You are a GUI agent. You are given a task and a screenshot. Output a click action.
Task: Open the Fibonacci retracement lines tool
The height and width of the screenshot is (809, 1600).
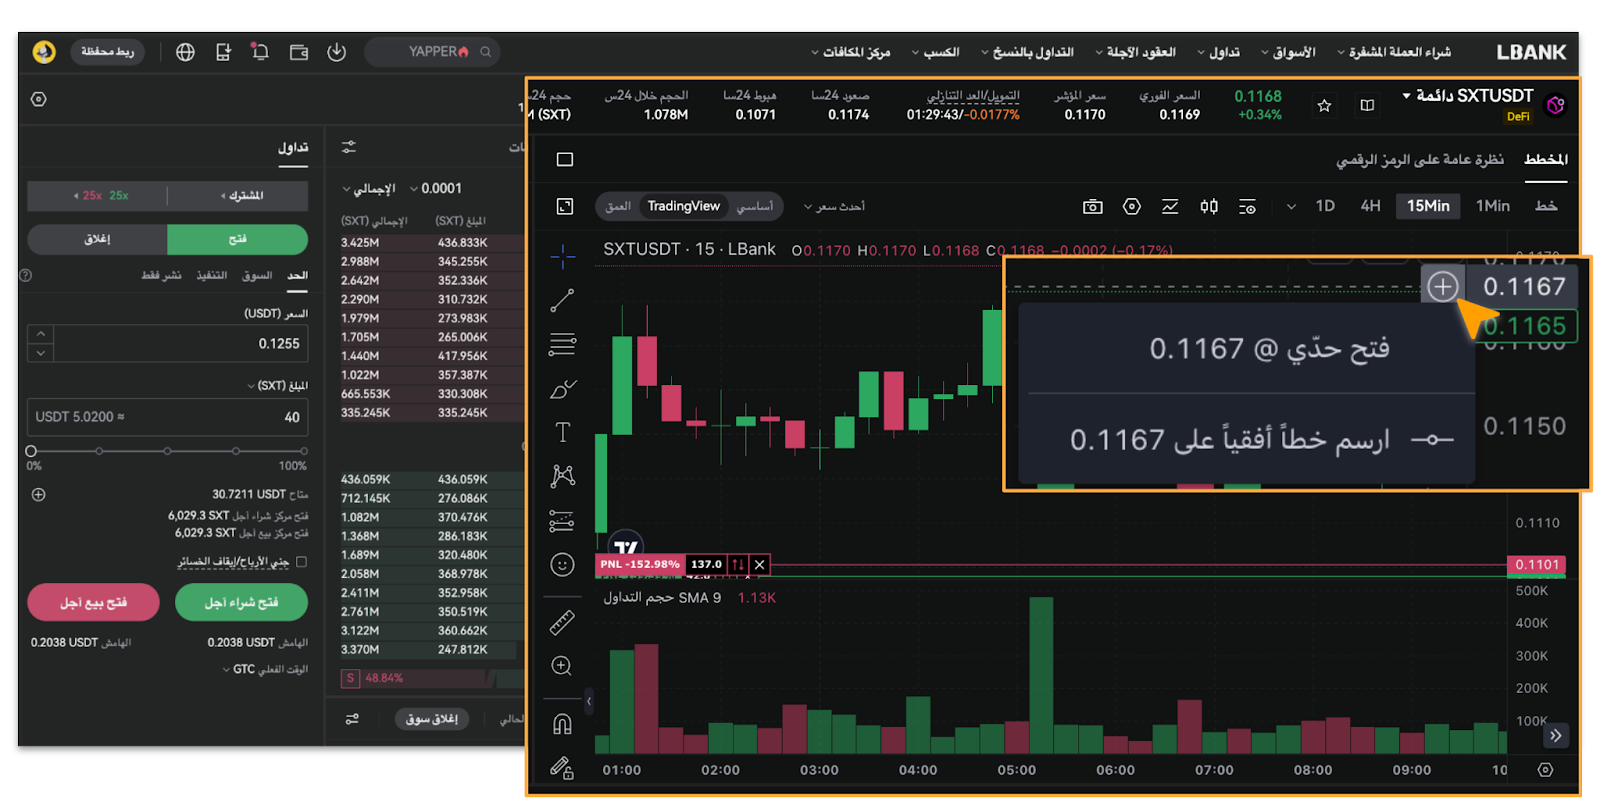point(563,345)
